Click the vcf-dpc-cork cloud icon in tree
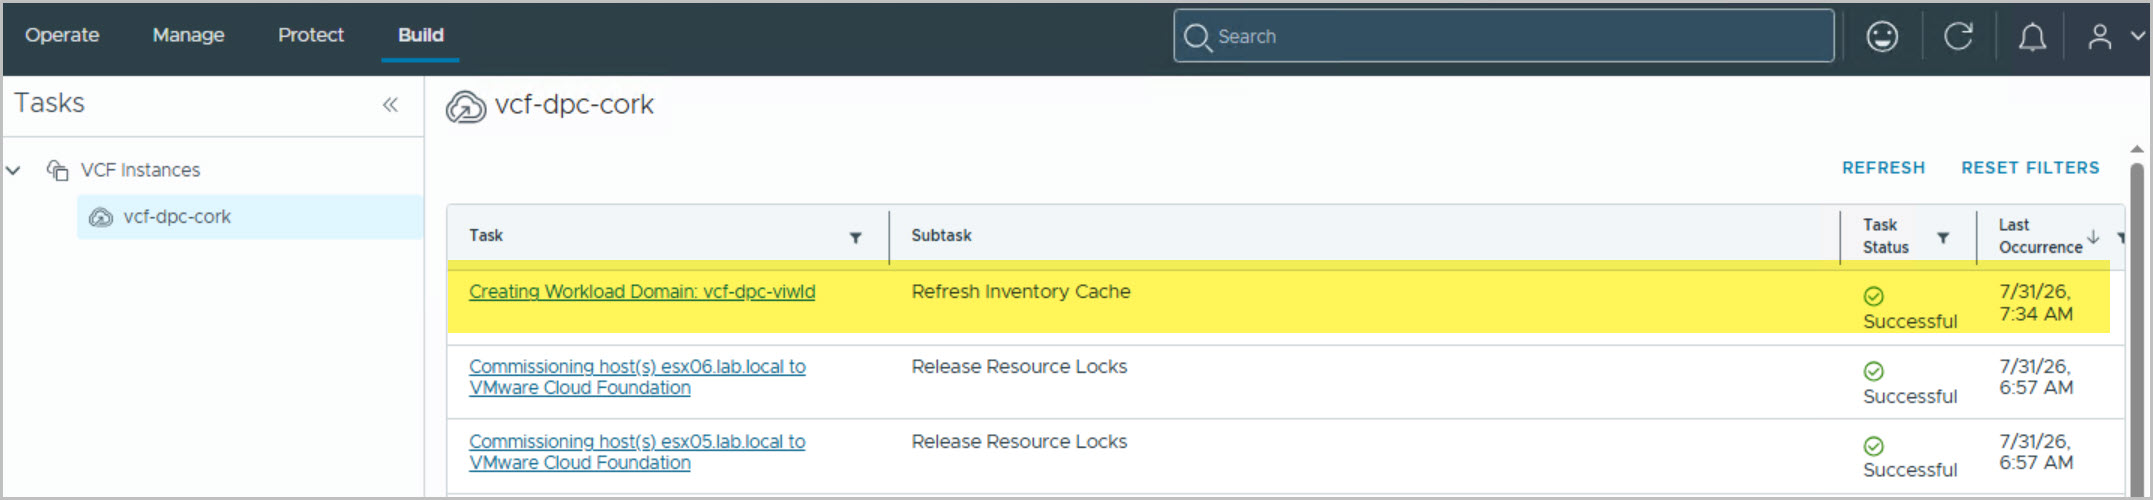The height and width of the screenshot is (500, 2153). [x=101, y=217]
